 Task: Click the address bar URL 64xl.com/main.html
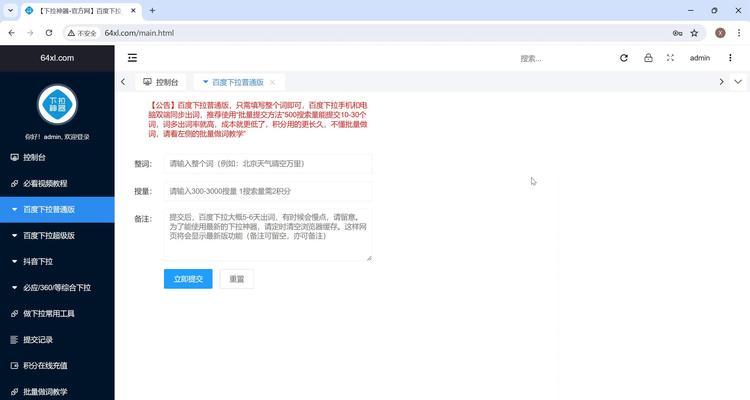click(139, 33)
